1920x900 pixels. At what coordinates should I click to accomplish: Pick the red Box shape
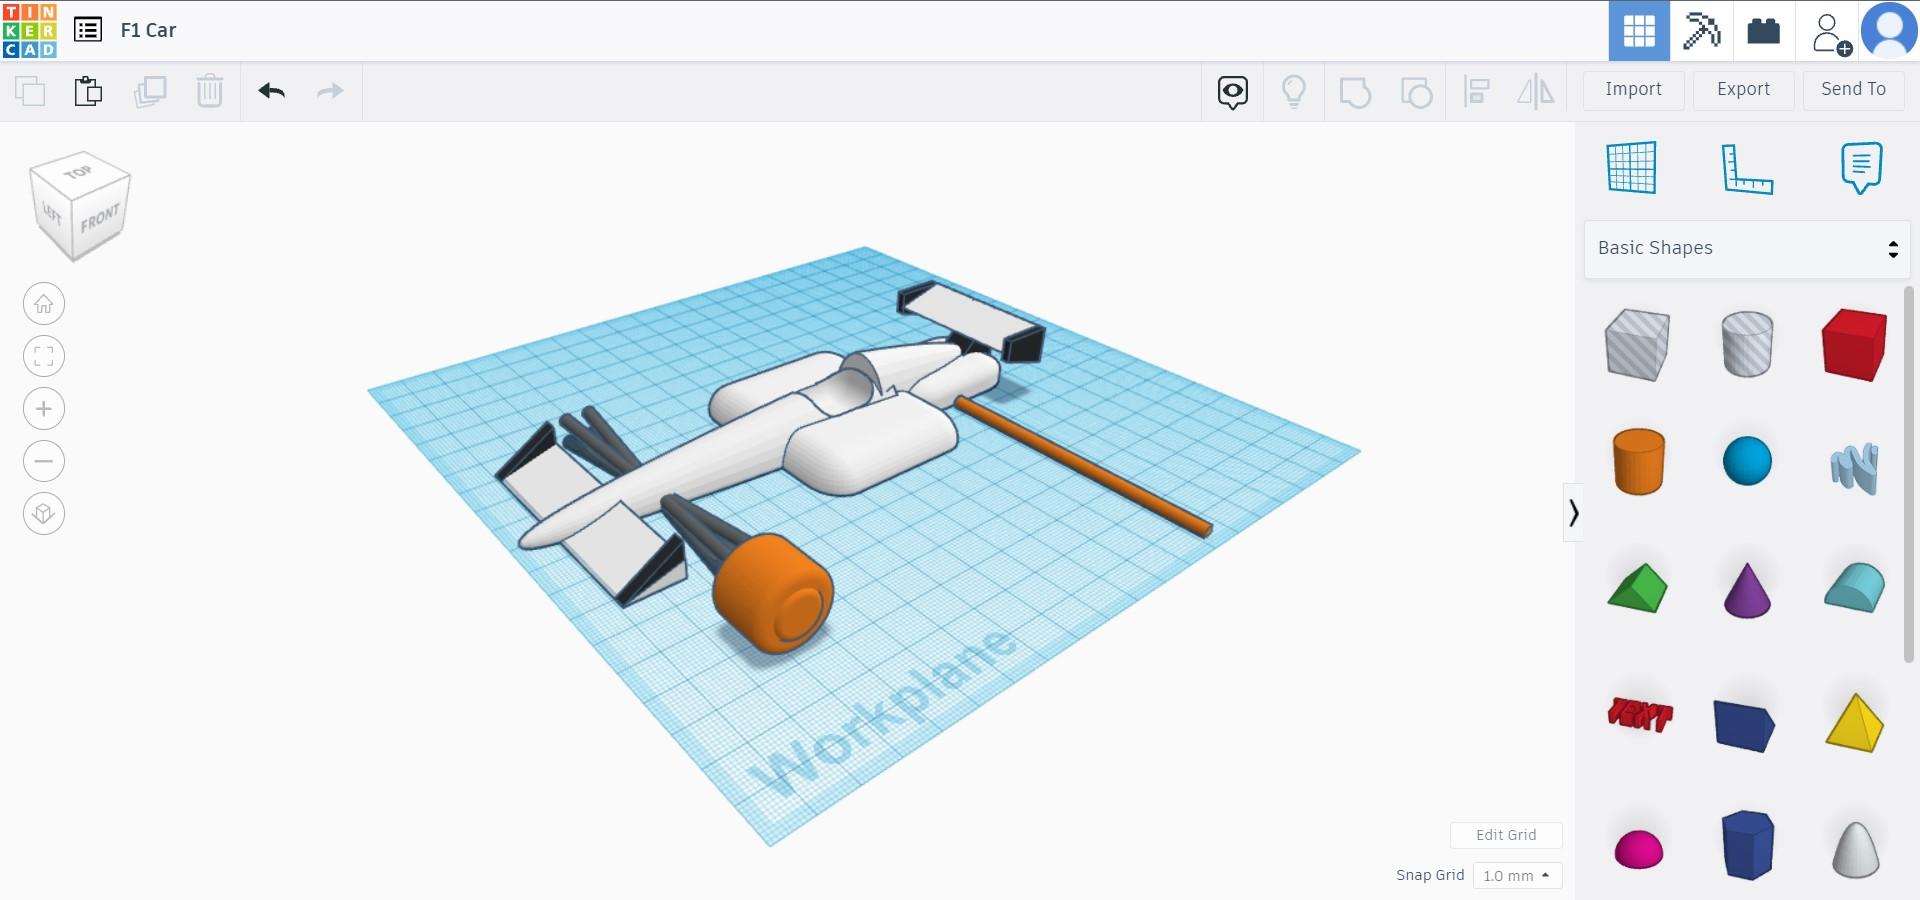(1855, 344)
